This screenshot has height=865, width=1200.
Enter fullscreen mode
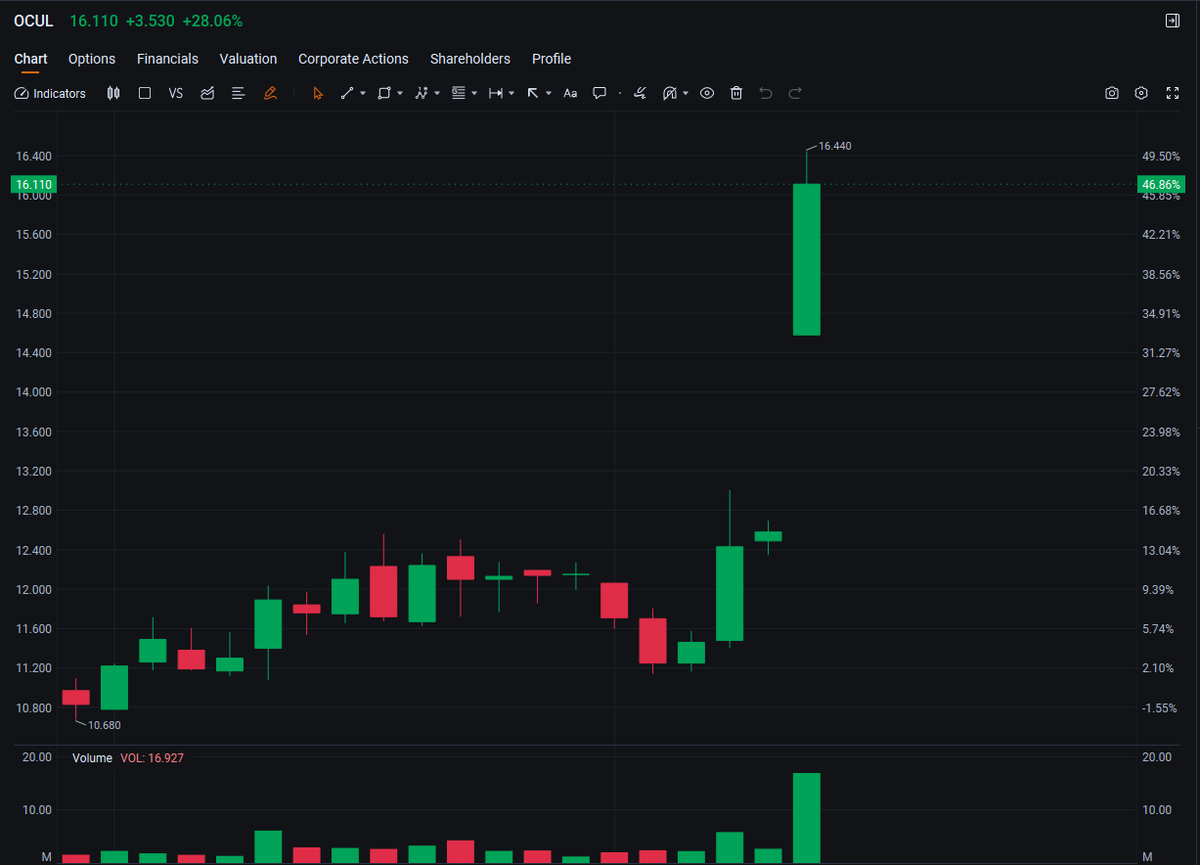point(1173,93)
